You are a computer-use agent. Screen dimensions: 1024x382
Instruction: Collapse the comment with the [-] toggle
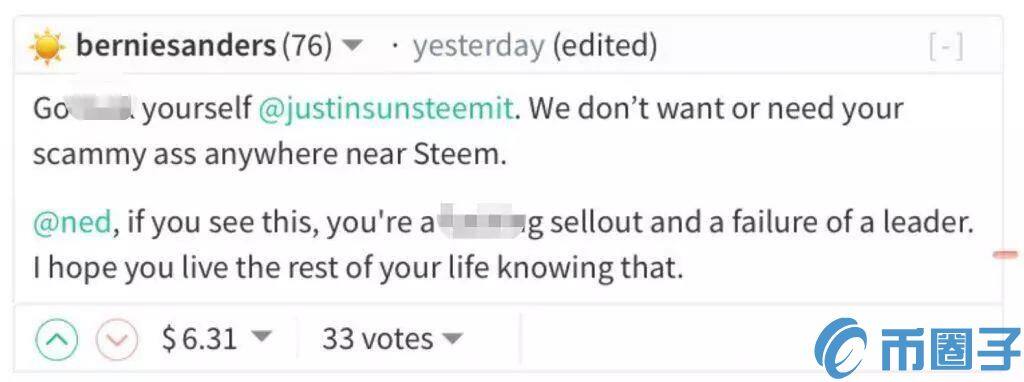pyautogui.click(x=946, y=47)
